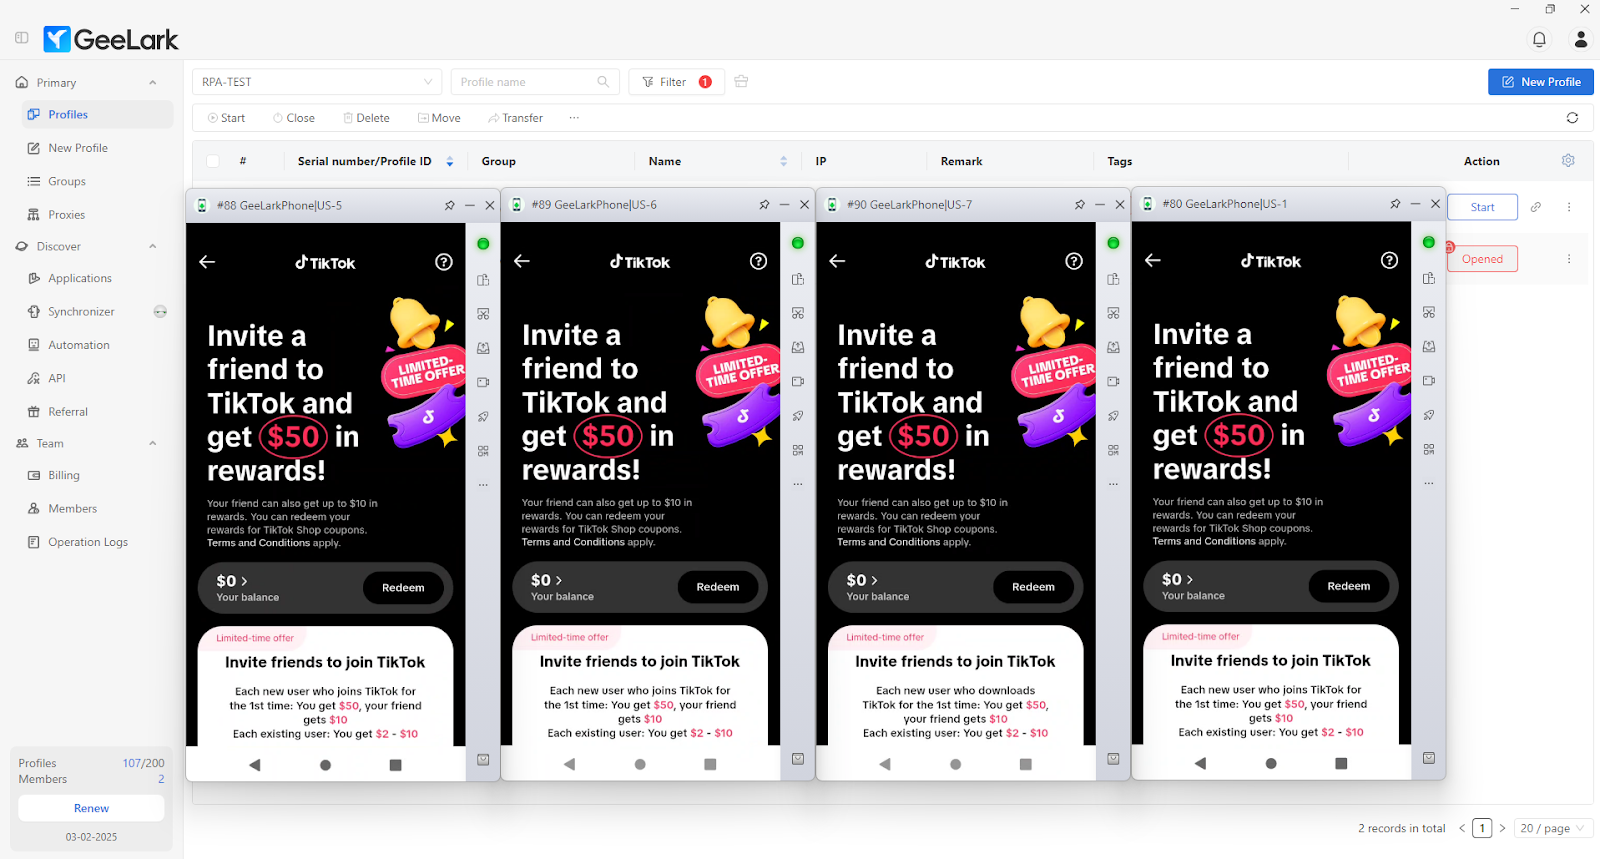Image resolution: width=1600 pixels, height=859 pixels.
Task: Open TikTok help icon in US-7 phone
Action: [x=1074, y=261]
